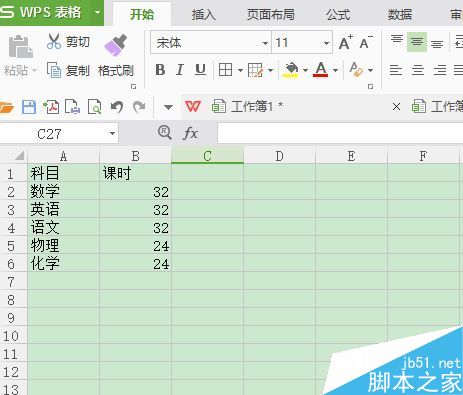The height and width of the screenshot is (395, 463).
Task: Switch to the 插入 tab
Action: tap(204, 15)
